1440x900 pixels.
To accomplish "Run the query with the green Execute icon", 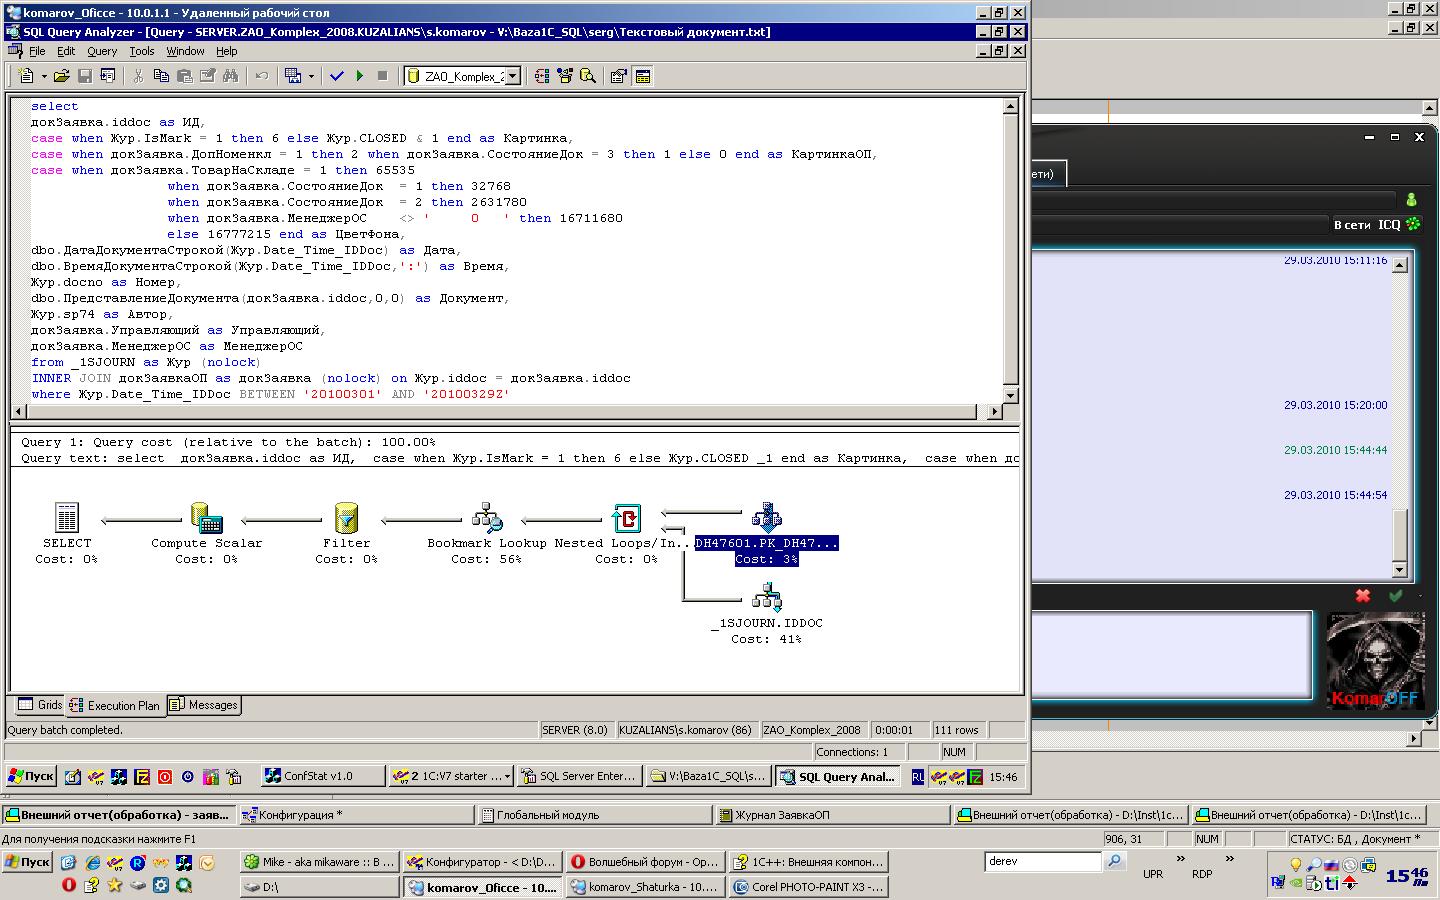I will tap(359, 76).
